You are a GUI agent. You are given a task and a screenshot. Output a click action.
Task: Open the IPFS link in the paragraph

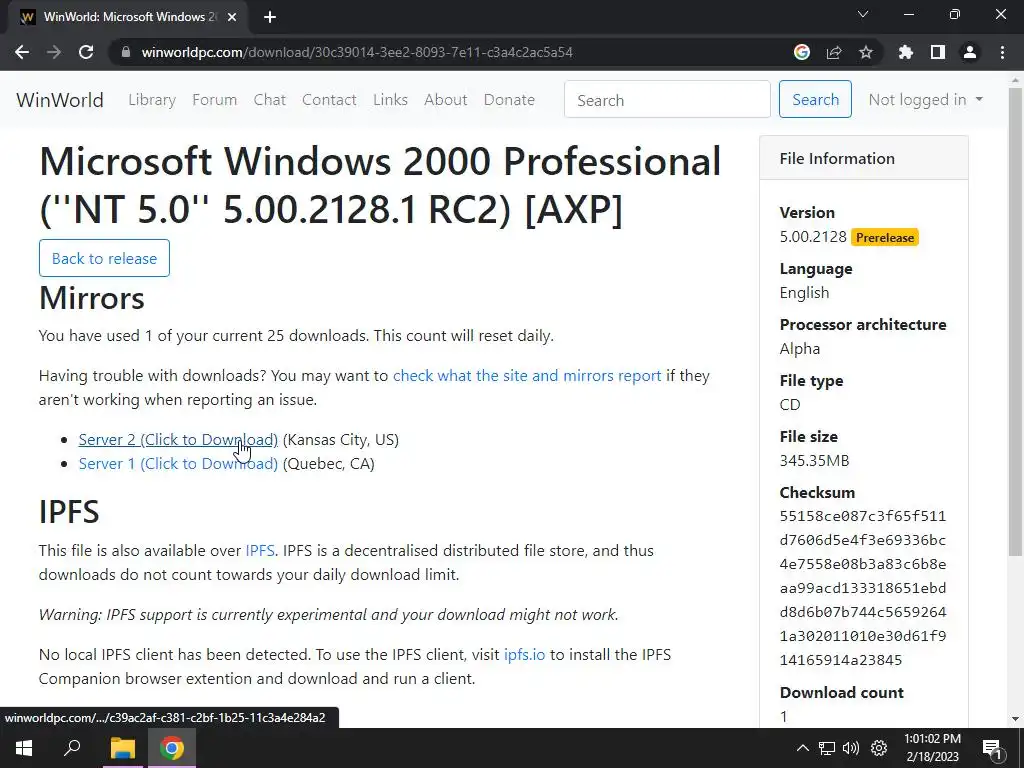(x=260, y=551)
